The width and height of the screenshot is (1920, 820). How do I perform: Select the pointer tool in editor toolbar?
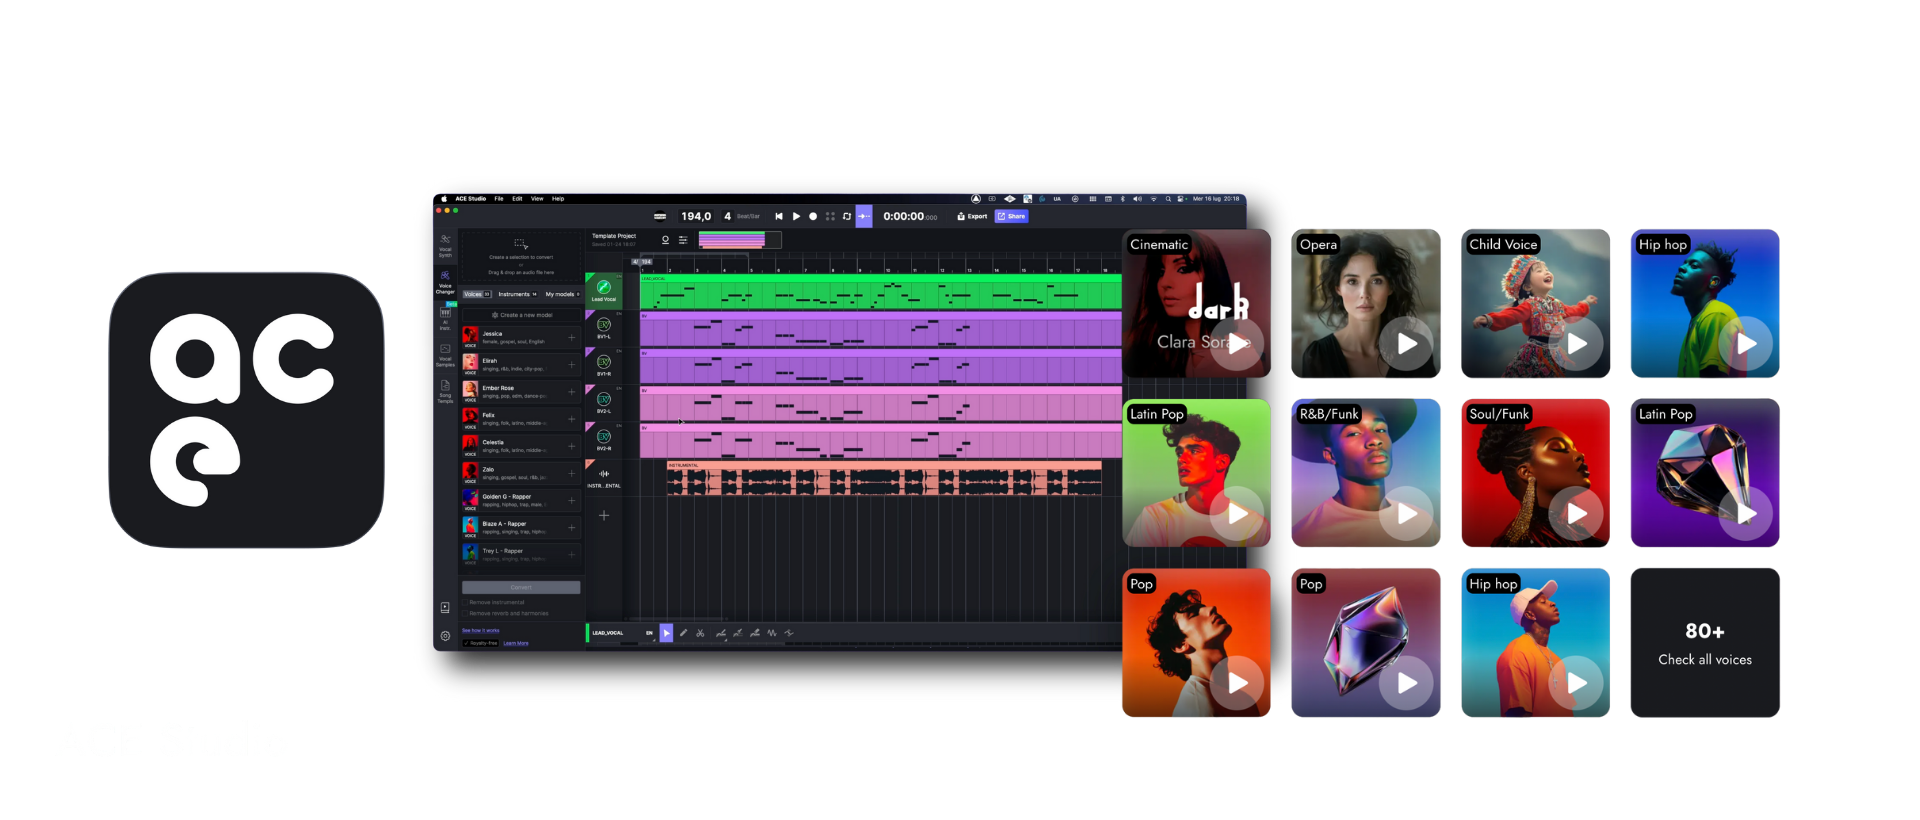click(666, 633)
